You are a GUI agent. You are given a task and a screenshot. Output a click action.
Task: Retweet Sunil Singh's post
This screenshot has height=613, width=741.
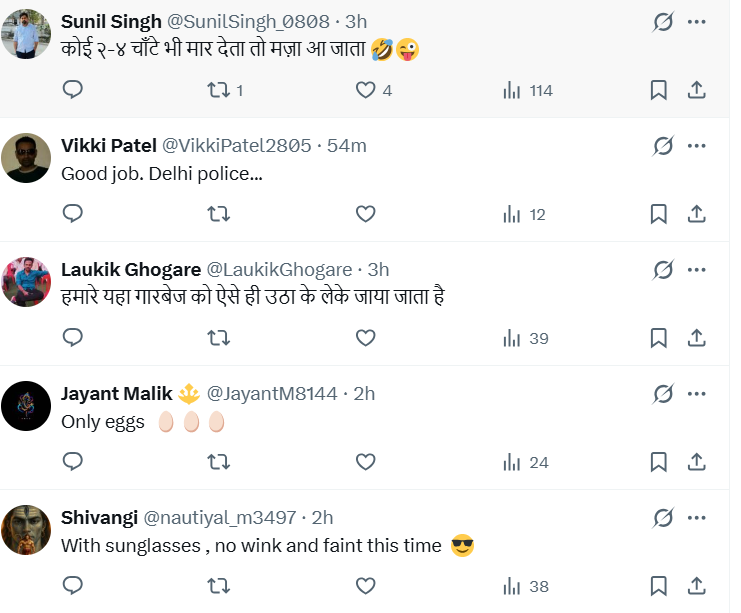coord(218,90)
